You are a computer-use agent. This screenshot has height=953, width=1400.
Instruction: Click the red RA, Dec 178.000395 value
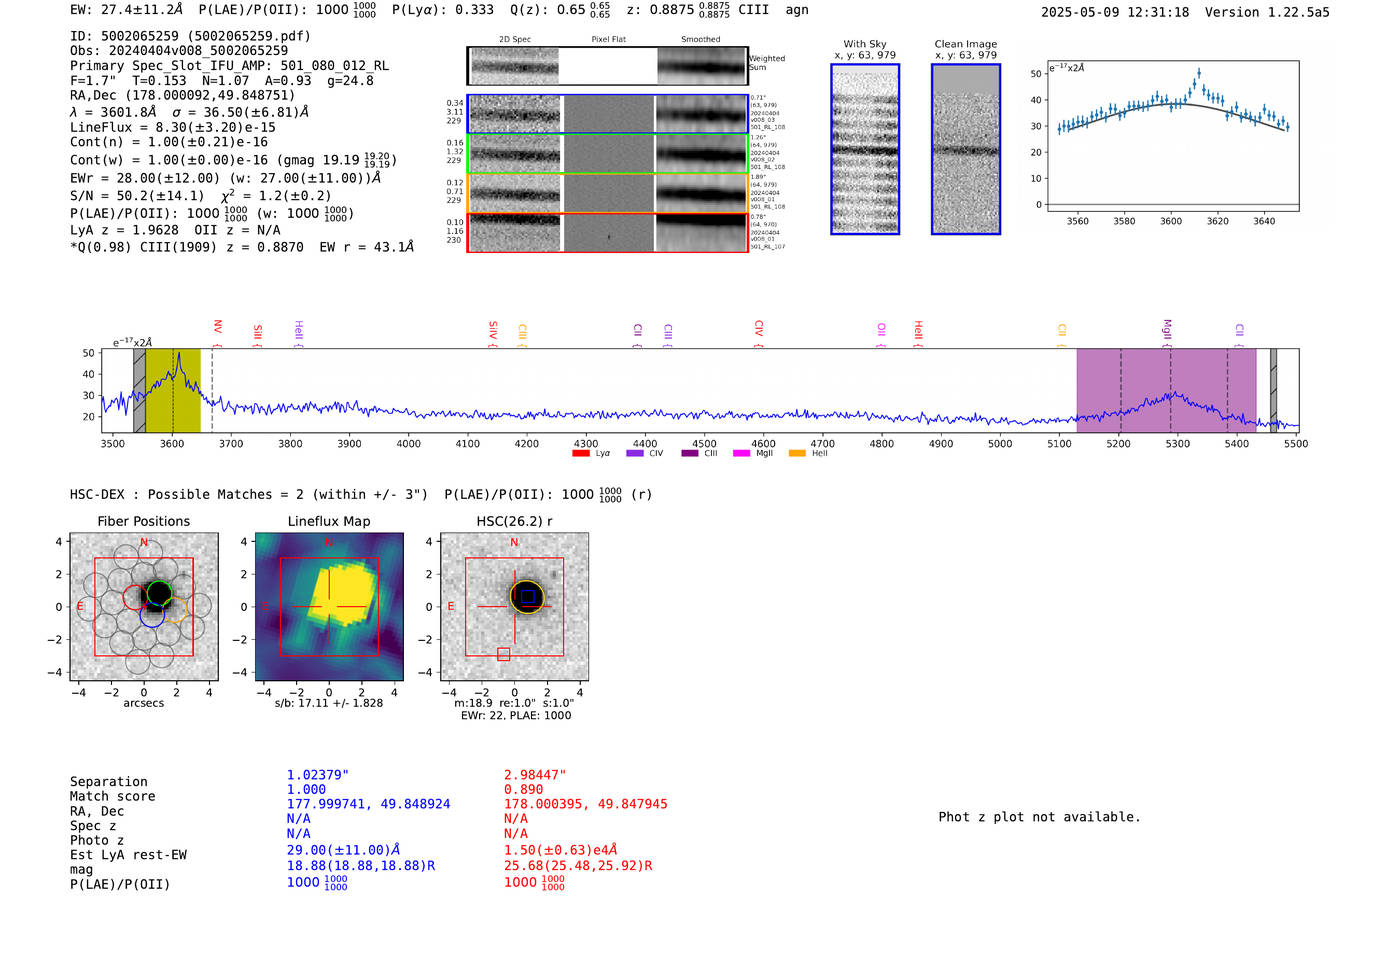[x=585, y=804]
